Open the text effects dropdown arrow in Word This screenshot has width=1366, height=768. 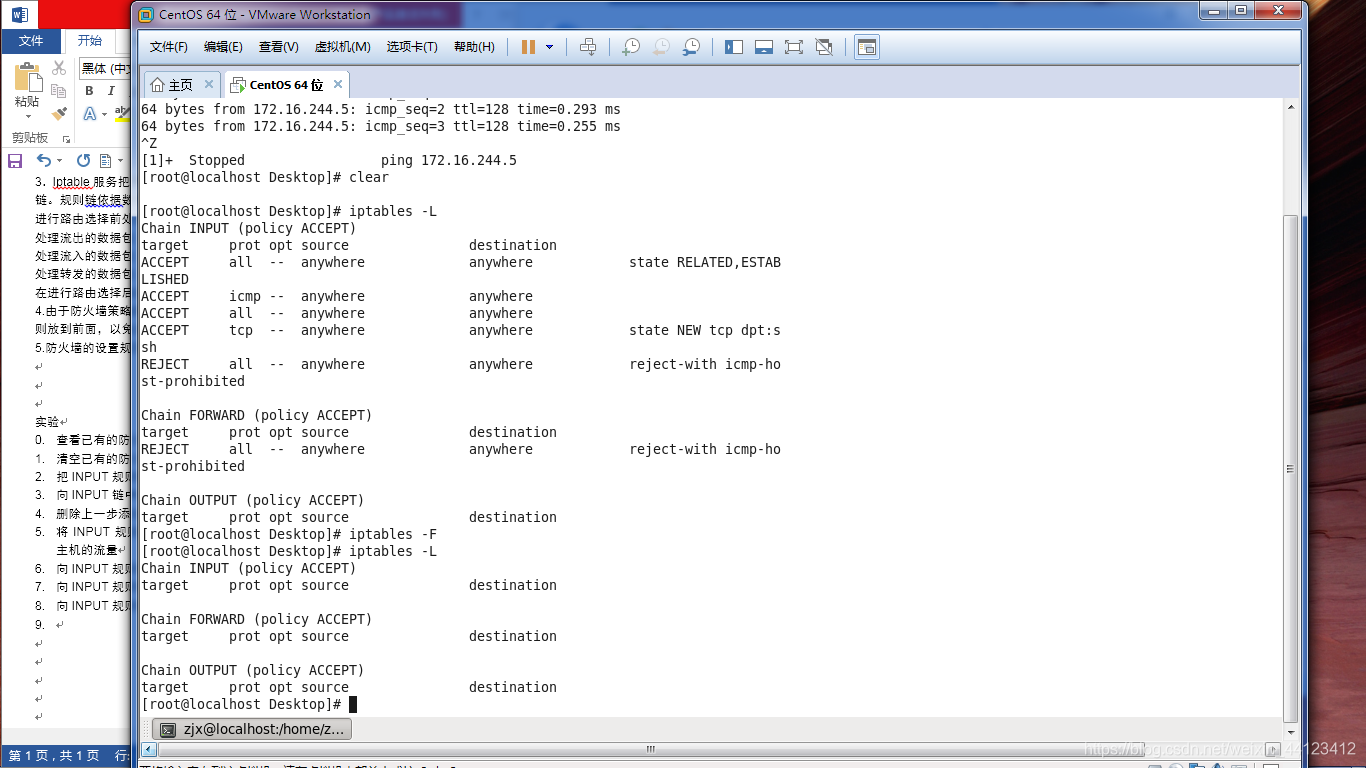[x=103, y=114]
